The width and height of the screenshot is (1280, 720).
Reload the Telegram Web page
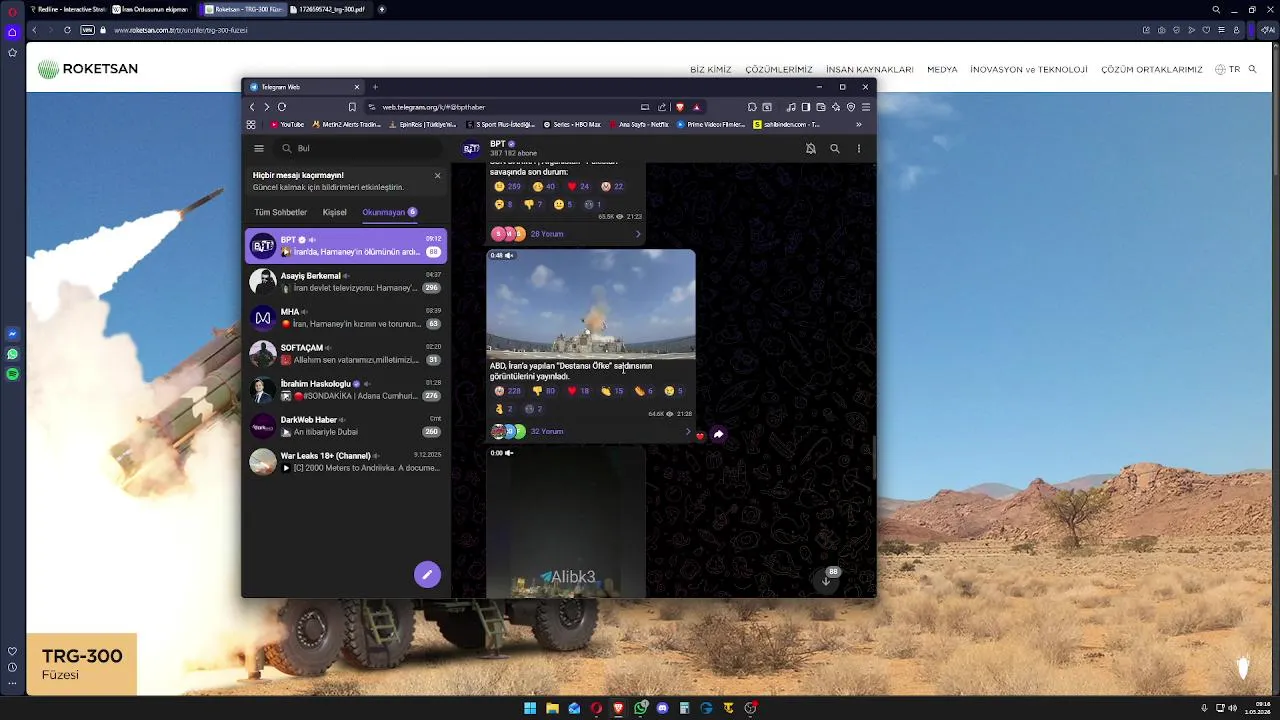click(x=282, y=107)
